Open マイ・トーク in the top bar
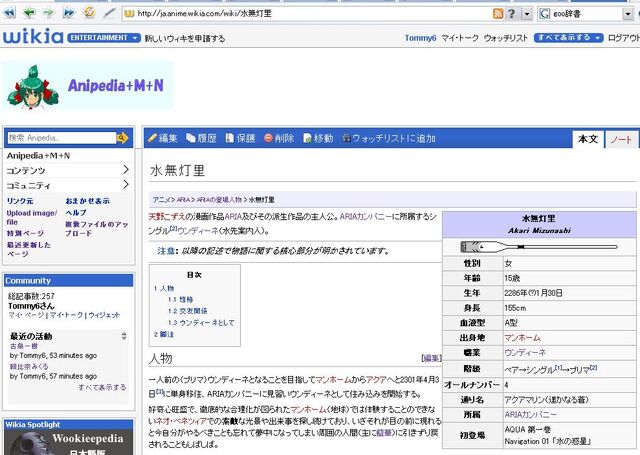Image resolution: width=640 pixels, height=455 pixels. 460,38
